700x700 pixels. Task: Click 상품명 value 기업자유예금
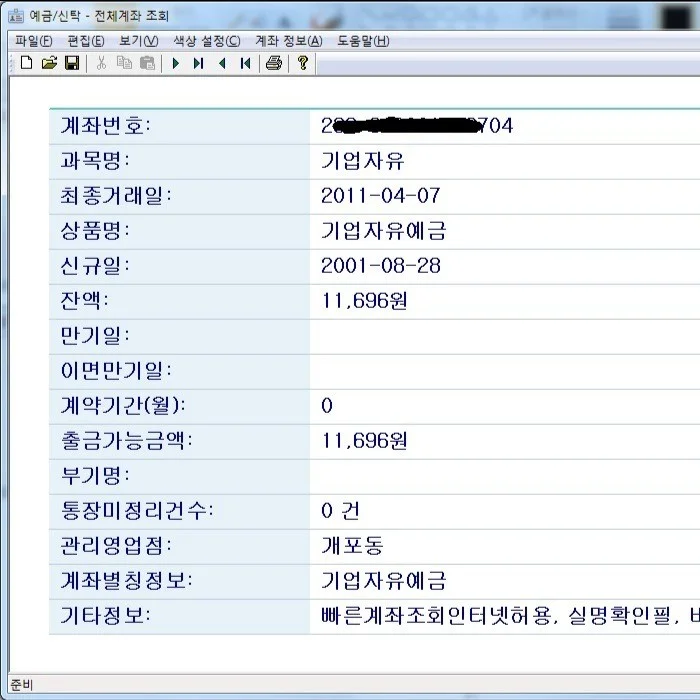(x=383, y=231)
